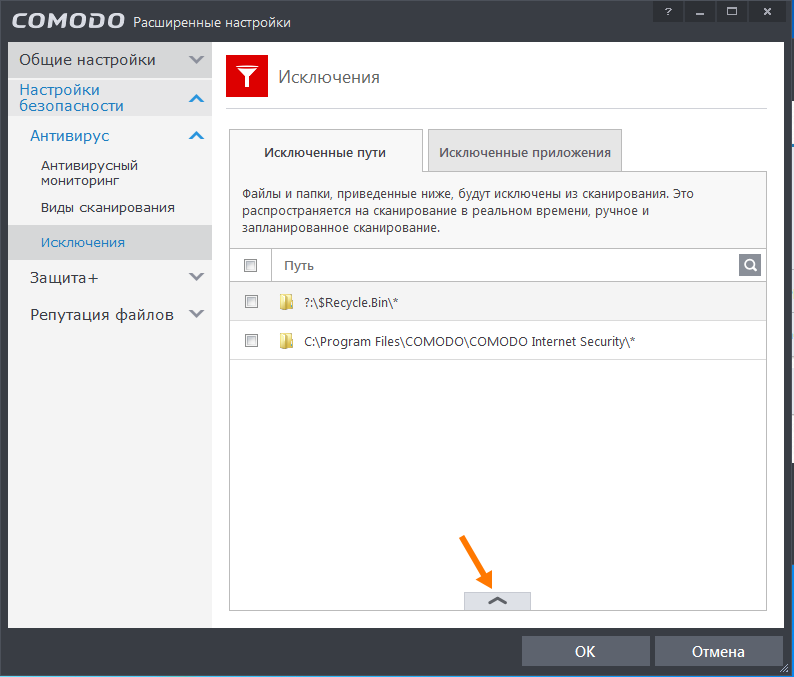Select Защита+ label in sidebar

pyautogui.click(x=64, y=277)
